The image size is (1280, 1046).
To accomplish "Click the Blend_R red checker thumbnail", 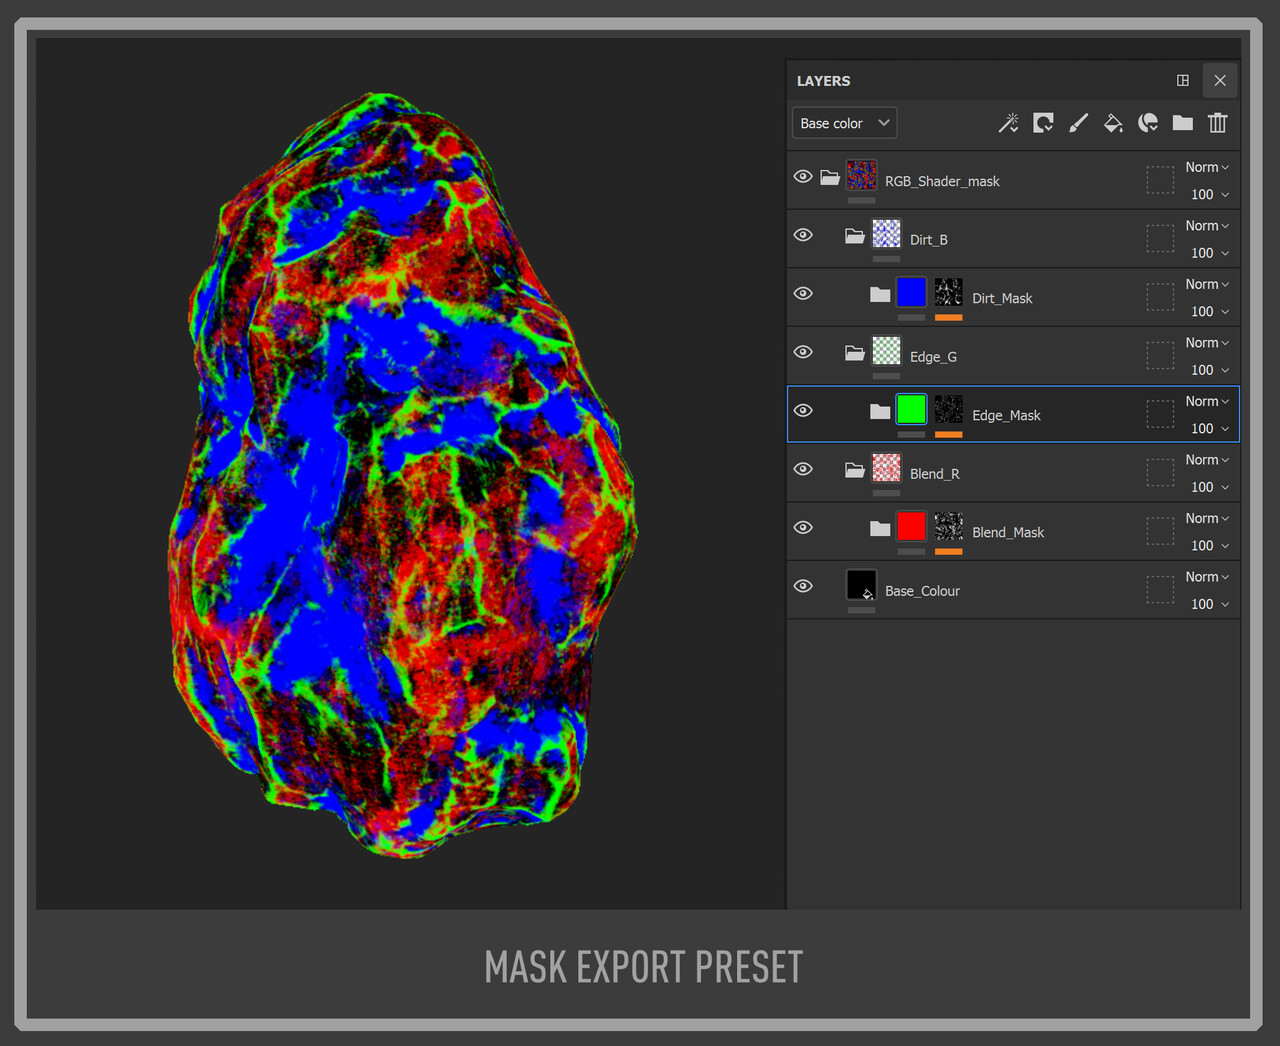I will (886, 467).
